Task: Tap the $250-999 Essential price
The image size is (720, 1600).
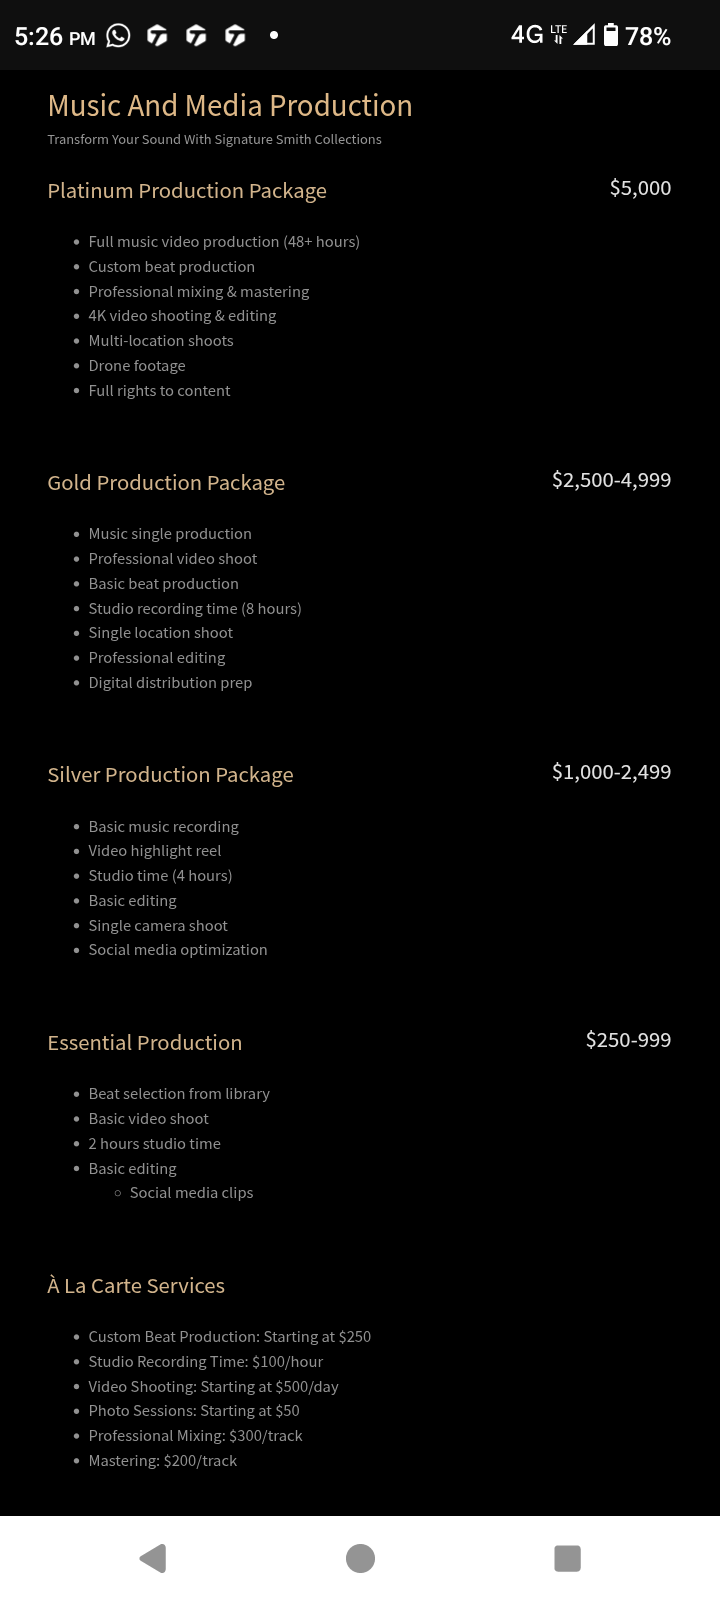Action: click(x=628, y=1040)
